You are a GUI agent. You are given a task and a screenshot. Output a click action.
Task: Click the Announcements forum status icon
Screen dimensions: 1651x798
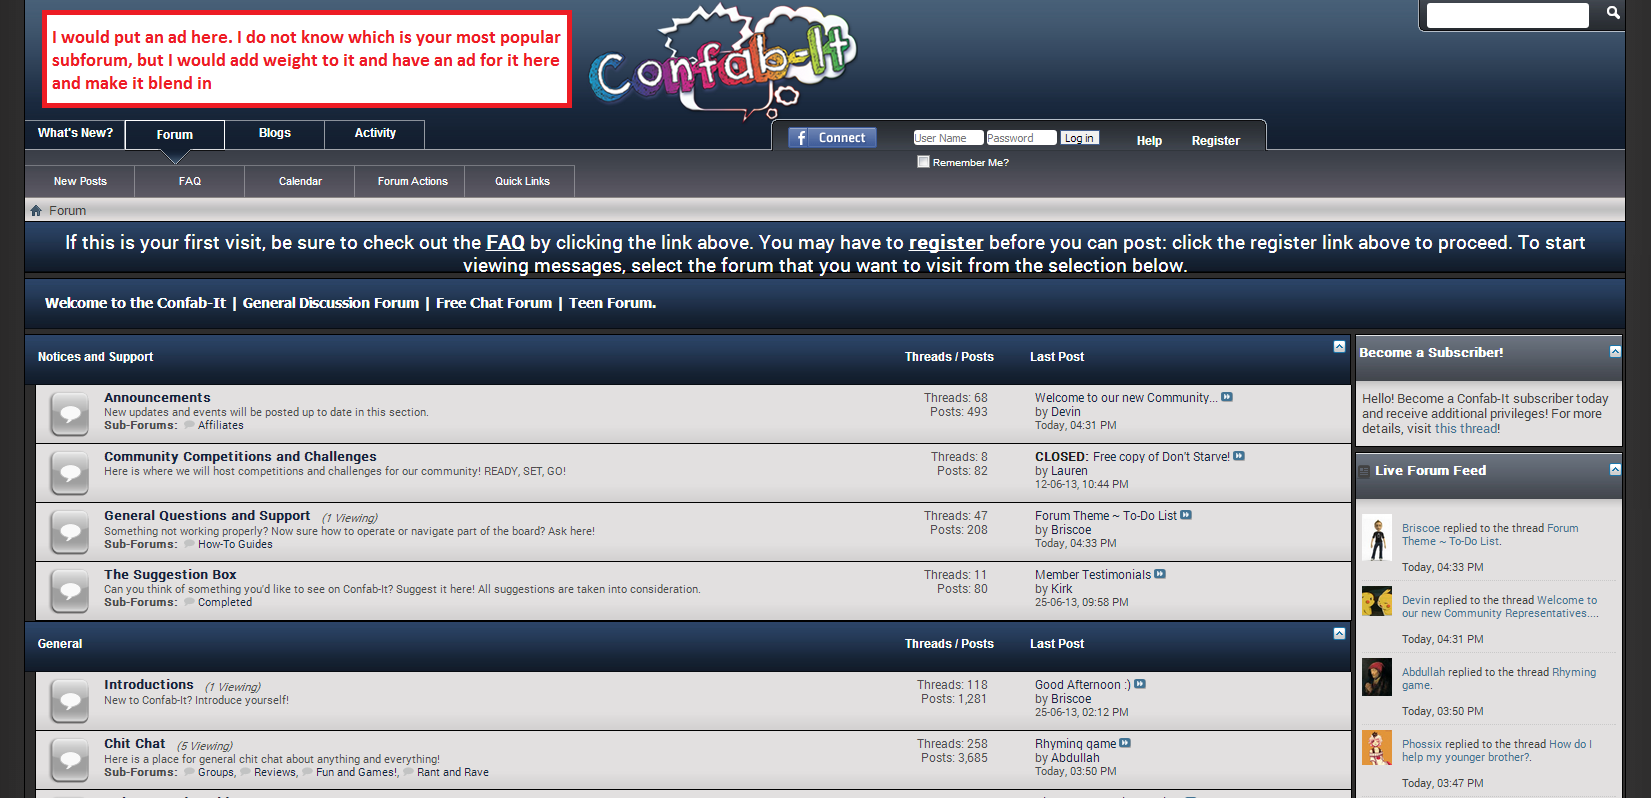coord(70,414)
